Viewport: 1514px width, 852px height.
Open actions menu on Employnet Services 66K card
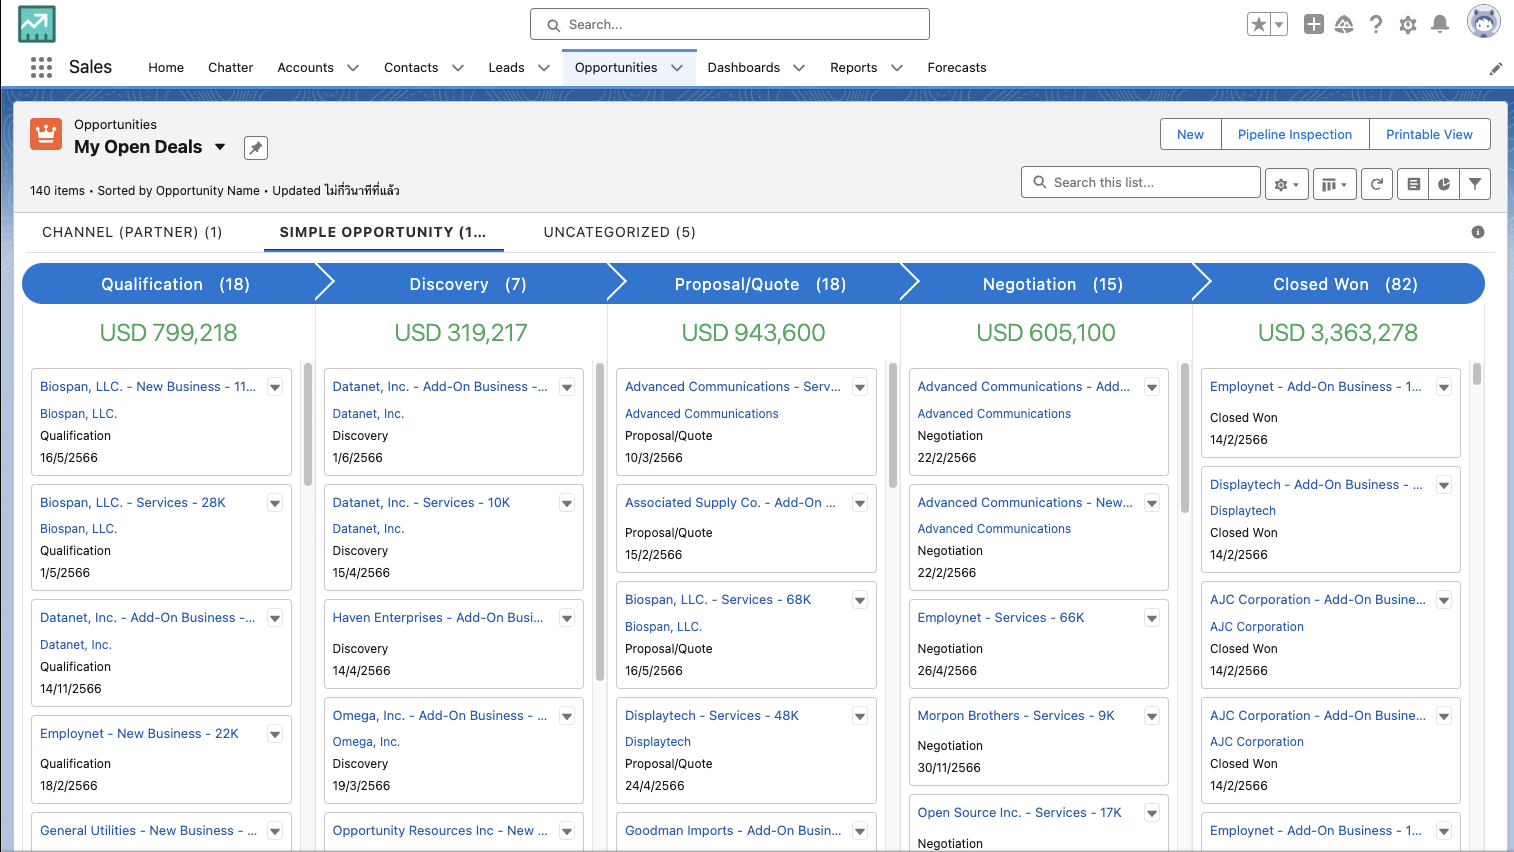click(1152, 619)
